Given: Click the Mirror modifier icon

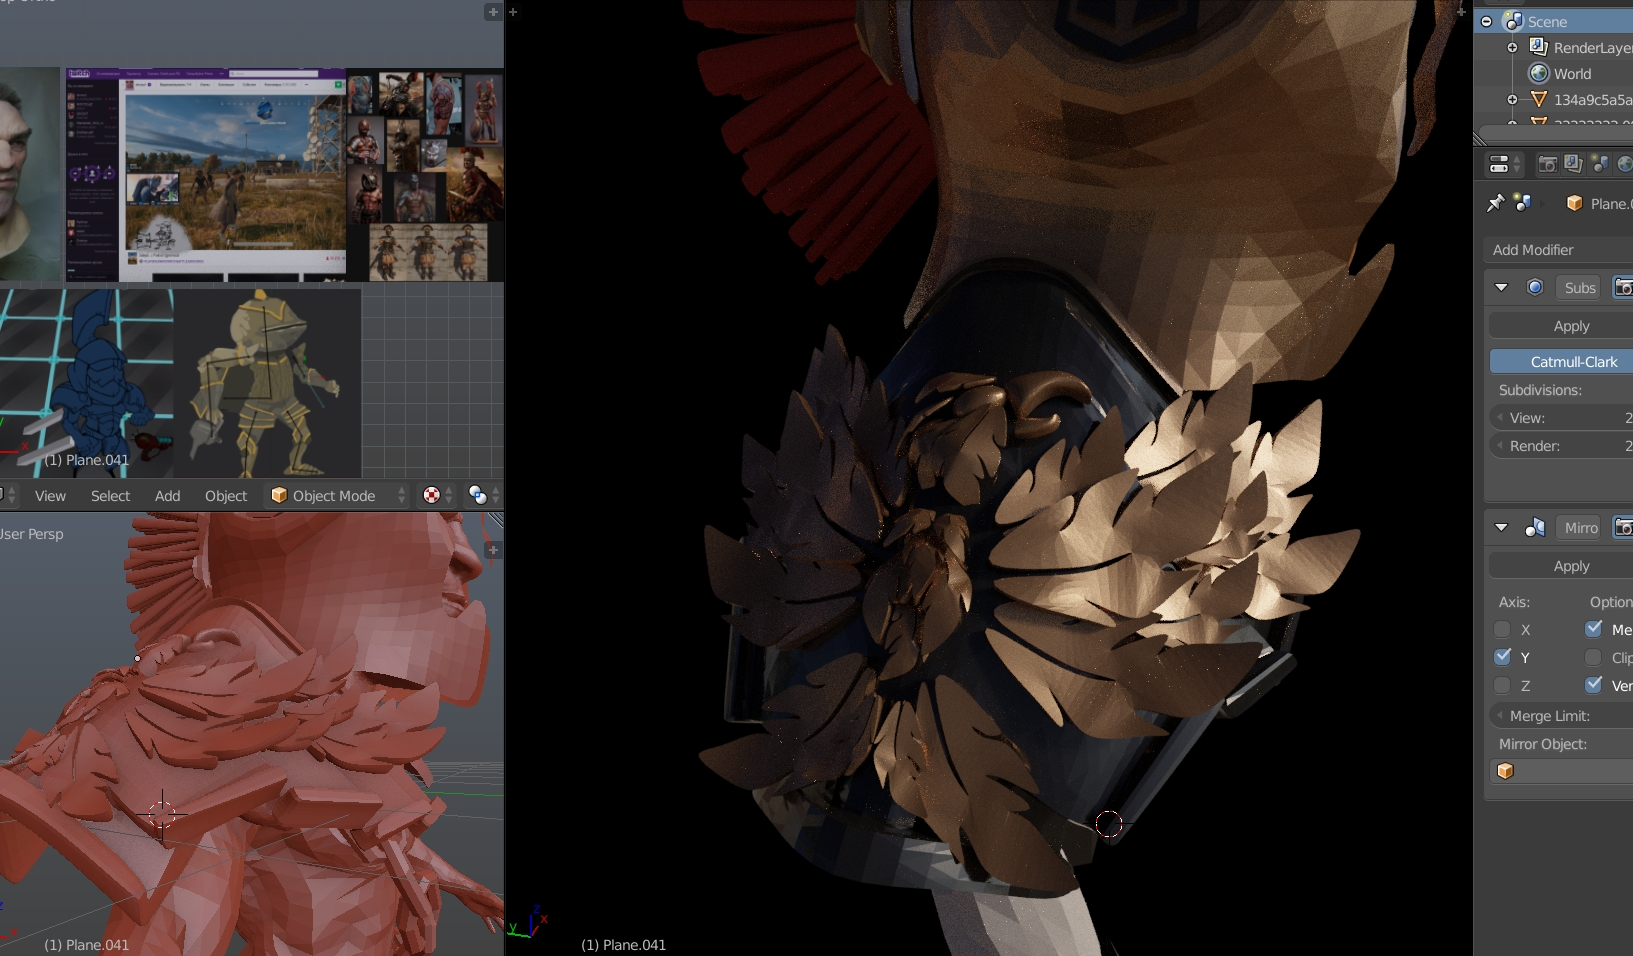Looking at the screenshot, I should (1535, 527).
